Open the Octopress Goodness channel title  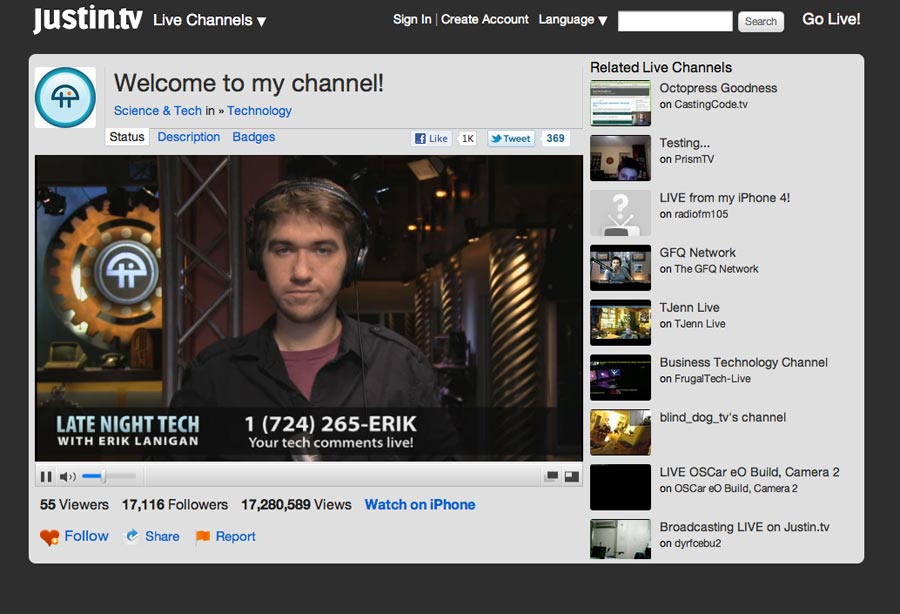(718, 88)
